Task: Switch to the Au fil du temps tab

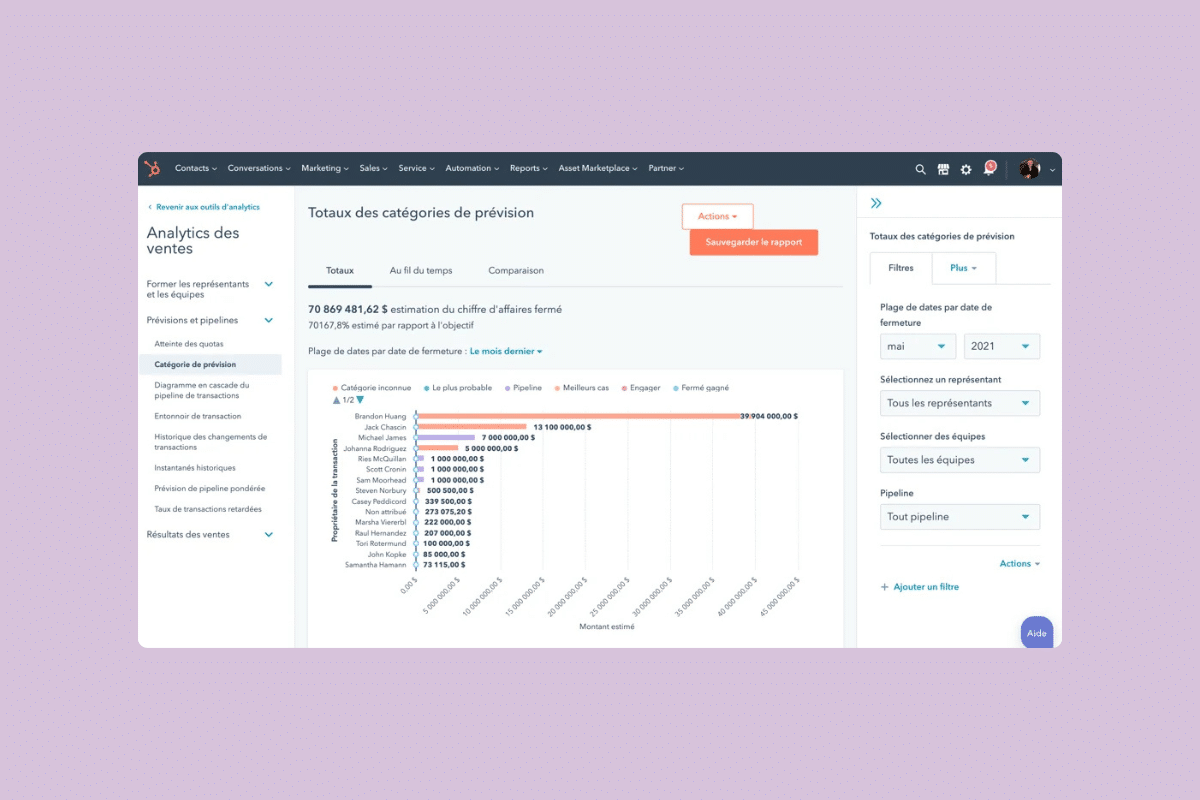Action: (420, 271)
